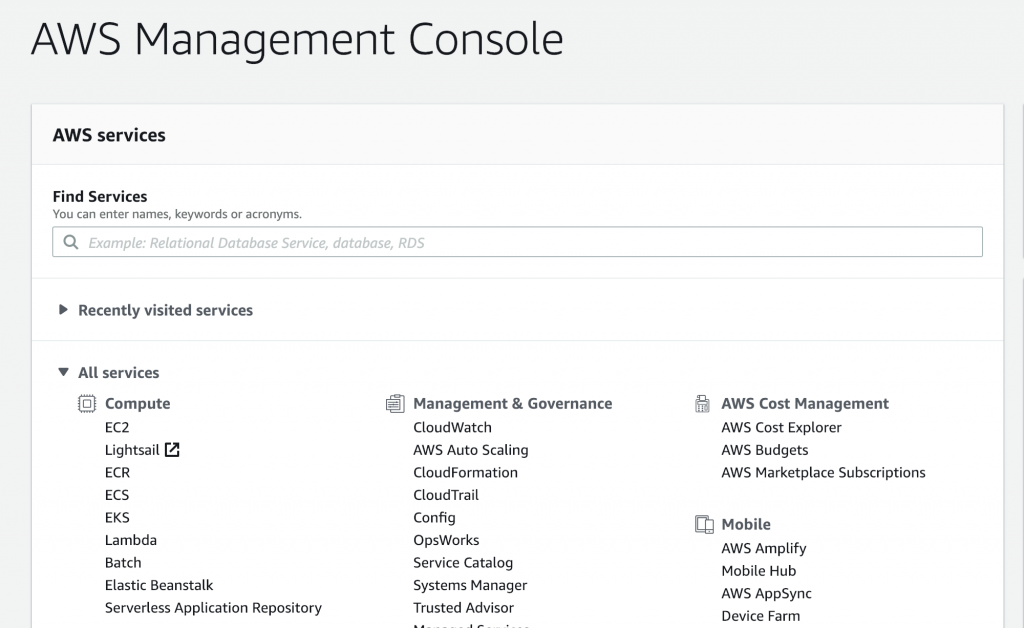This screenshot has height=628, width=1024.
Task: Open the CloudFormation service
Action: point(465,473)
